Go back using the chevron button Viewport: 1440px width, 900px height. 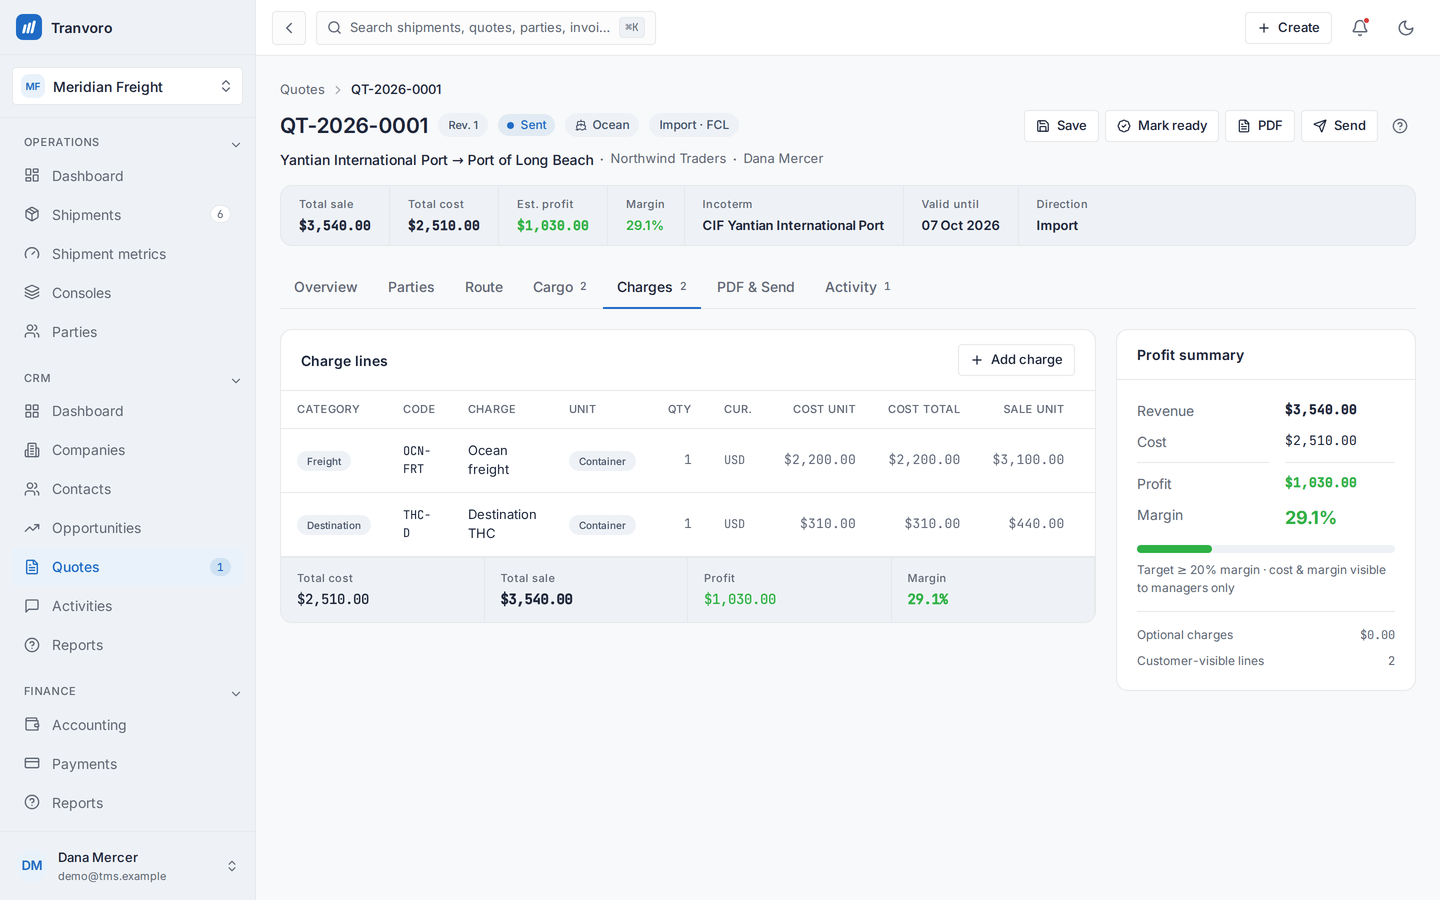click(x=289, y=28)
